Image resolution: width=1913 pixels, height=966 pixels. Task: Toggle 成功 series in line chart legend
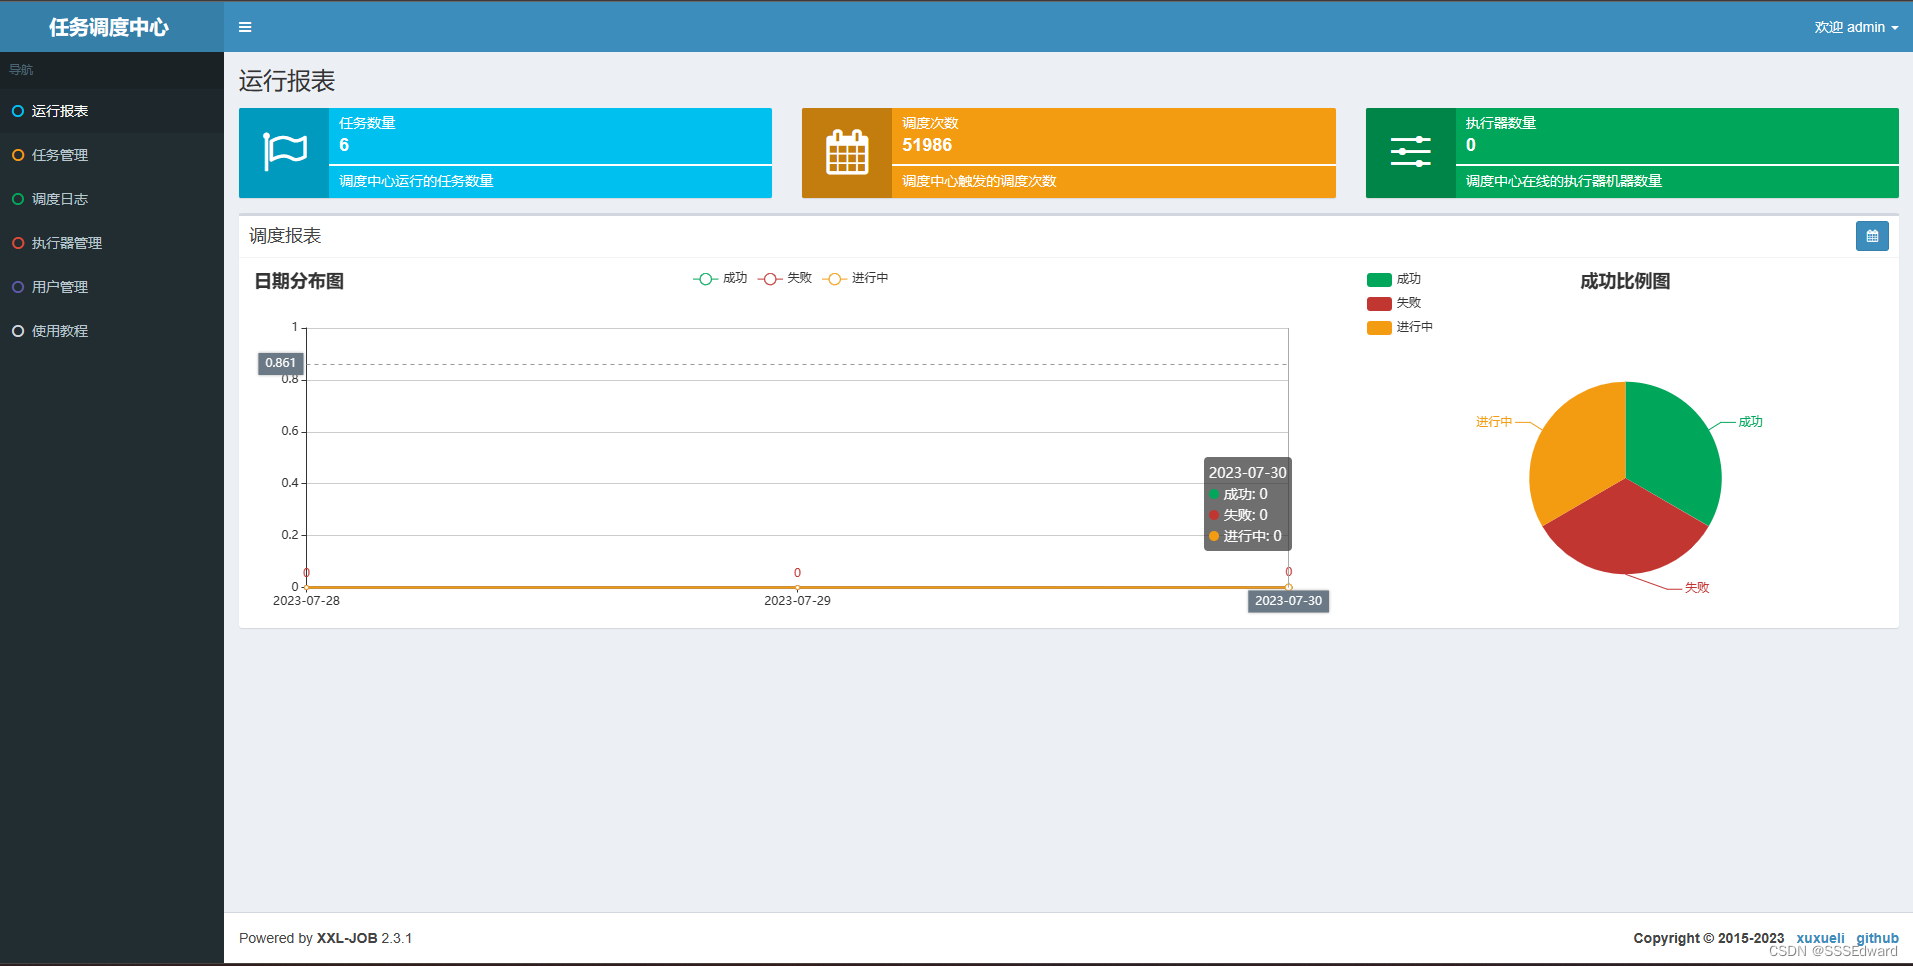click(x=720, y=278)
